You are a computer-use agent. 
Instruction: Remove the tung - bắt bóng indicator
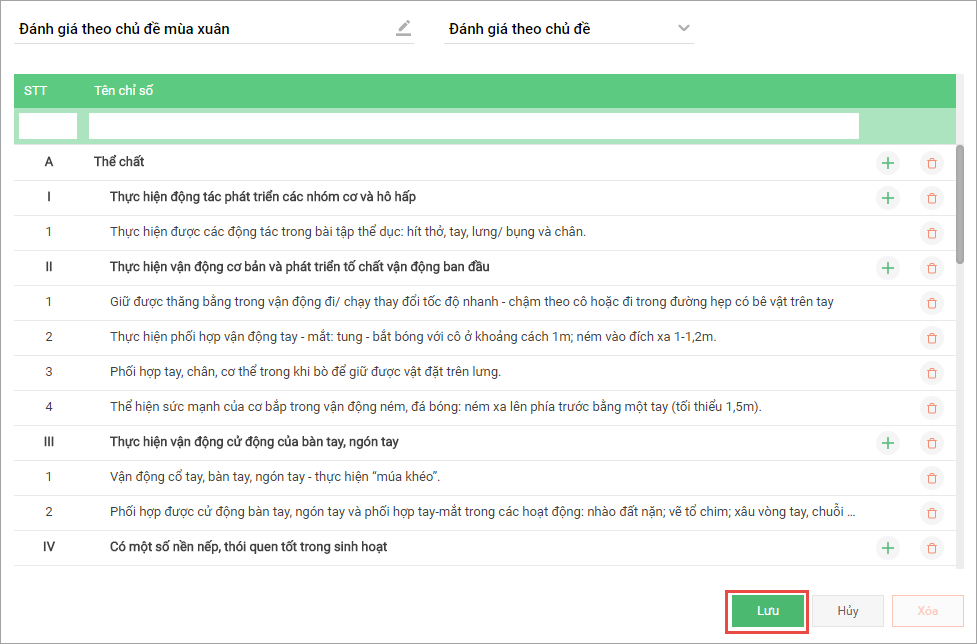932,337
